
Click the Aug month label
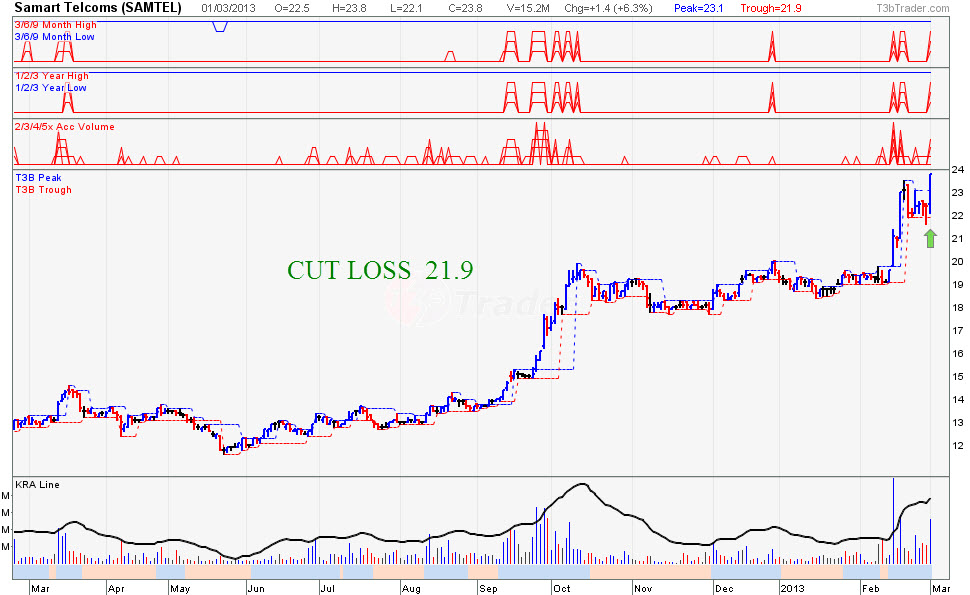pyautogui.click(x=411, y=588)
